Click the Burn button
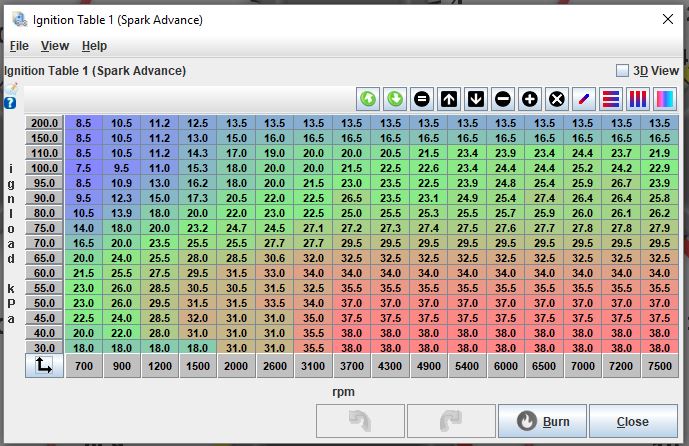The image size is (689, 446). tap(541, 421)
